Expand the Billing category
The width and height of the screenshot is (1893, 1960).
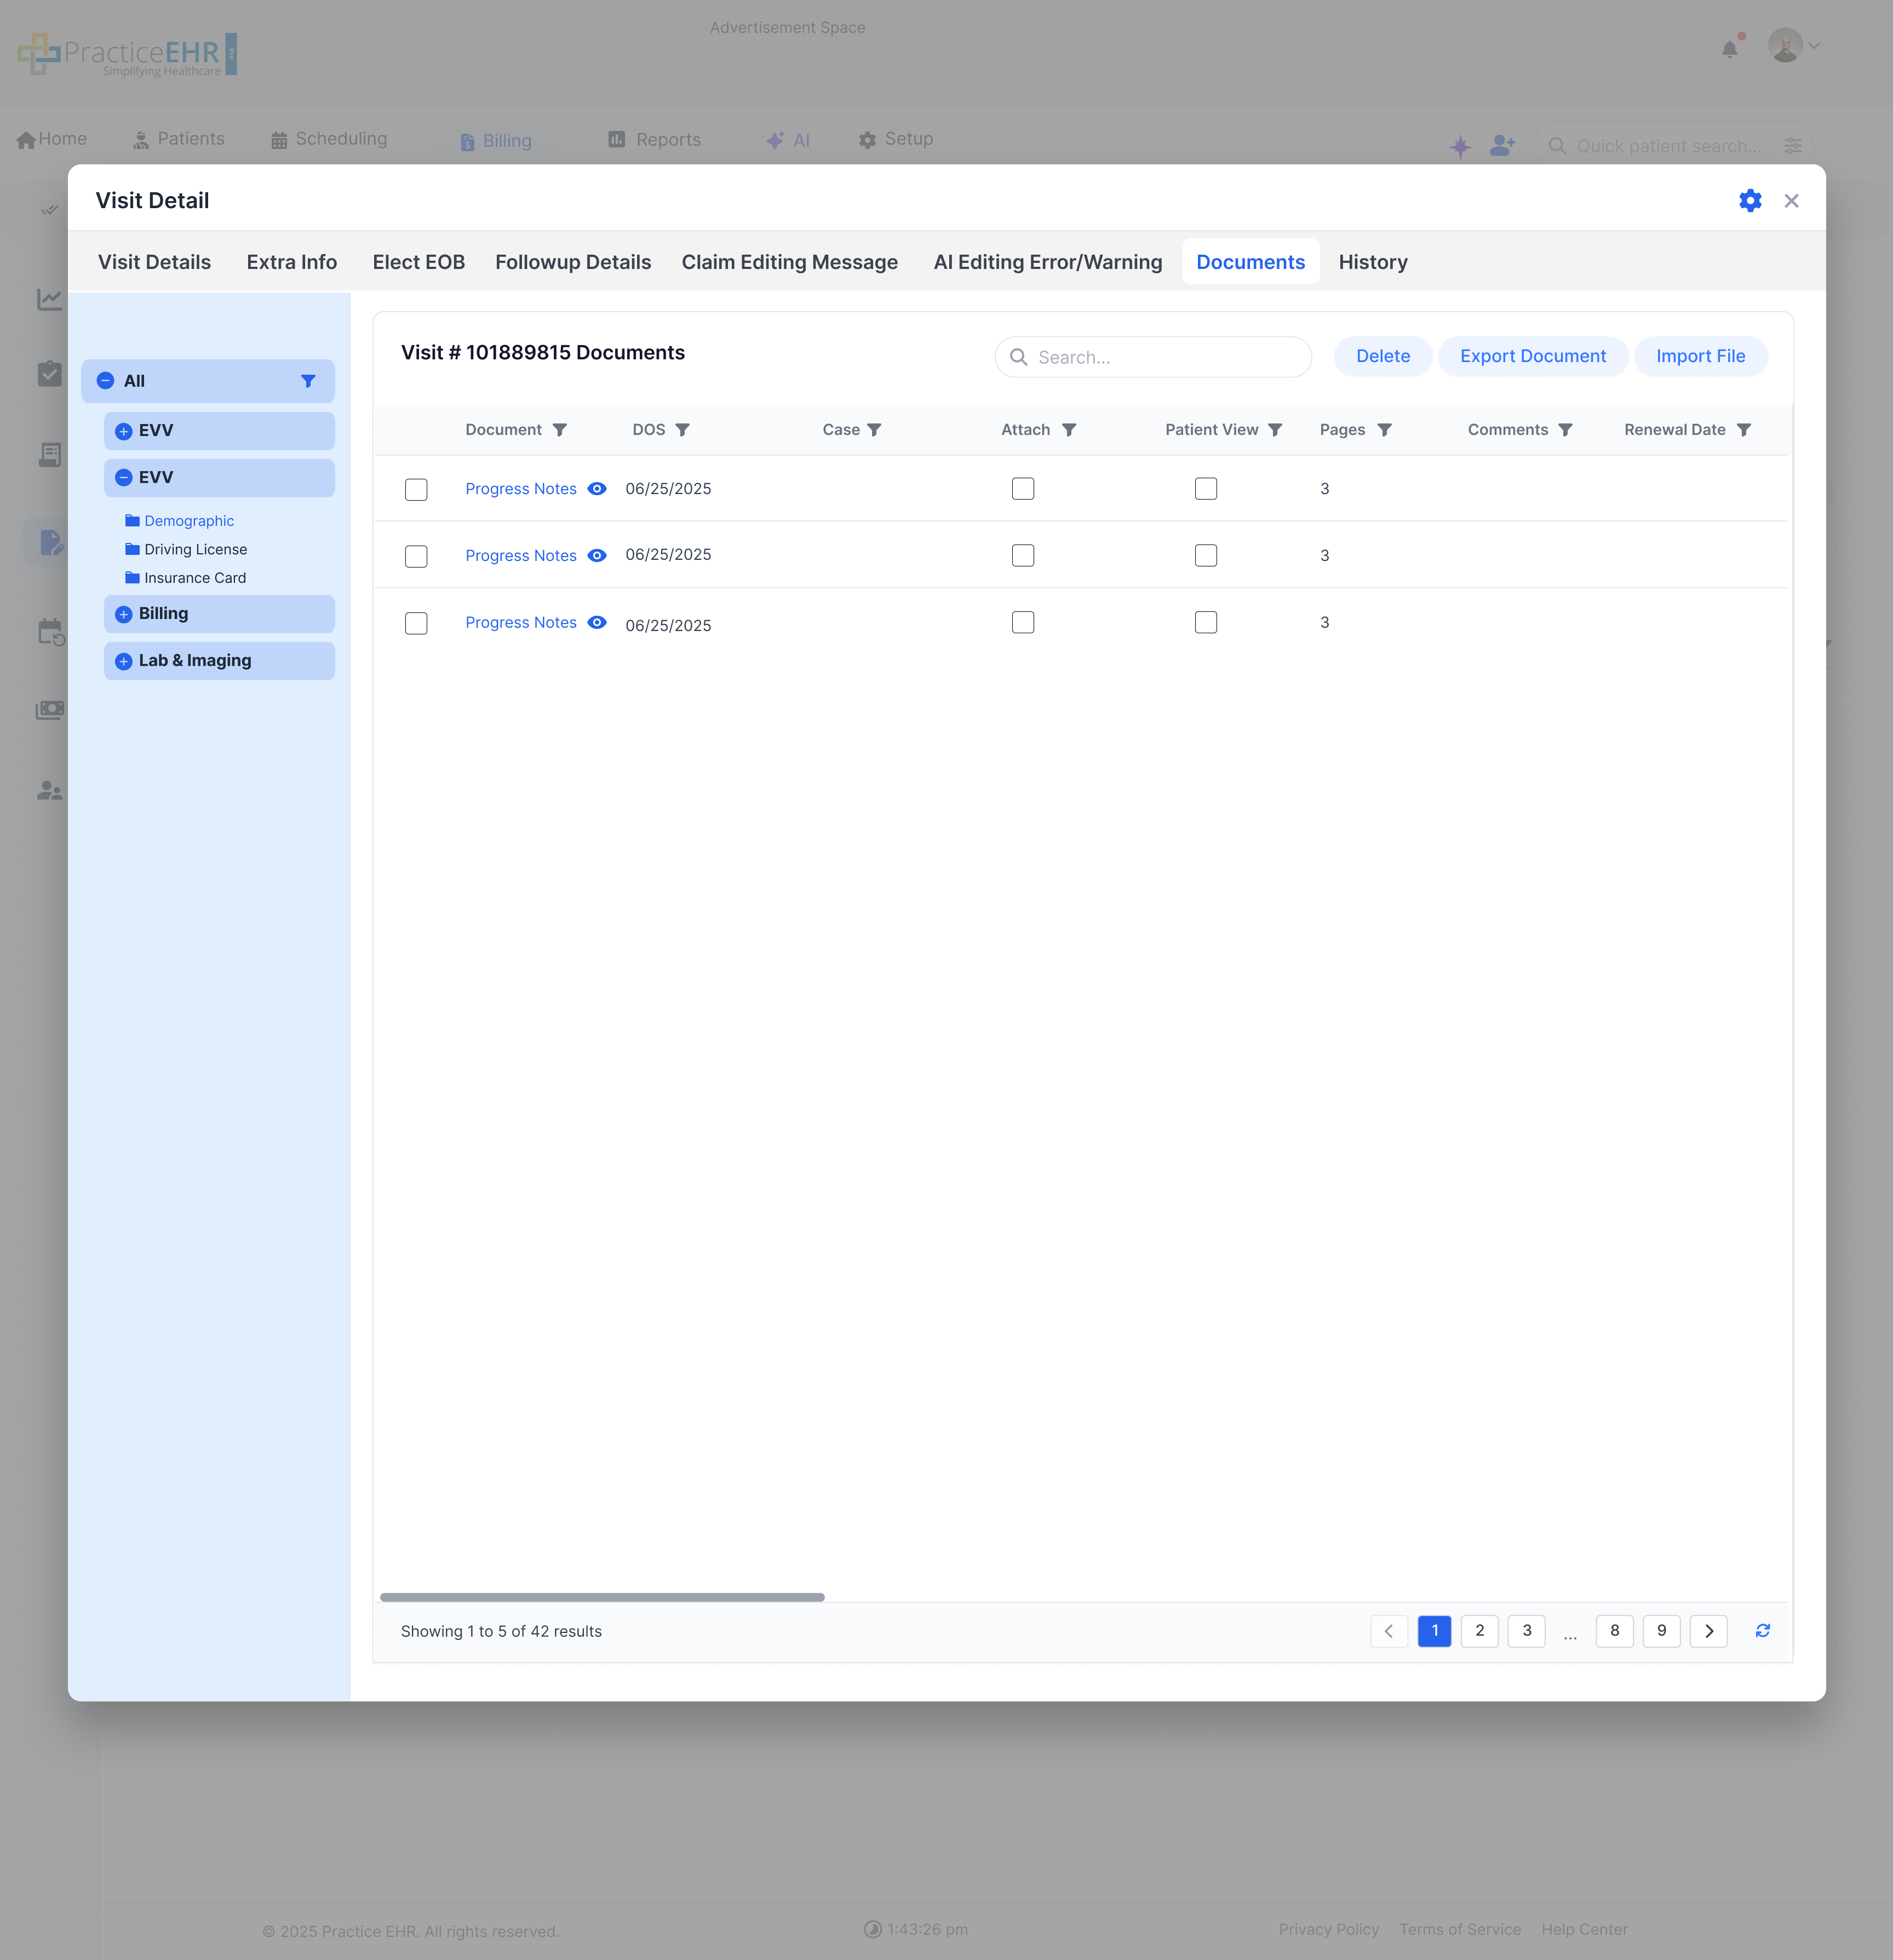[x=123, y=613]
